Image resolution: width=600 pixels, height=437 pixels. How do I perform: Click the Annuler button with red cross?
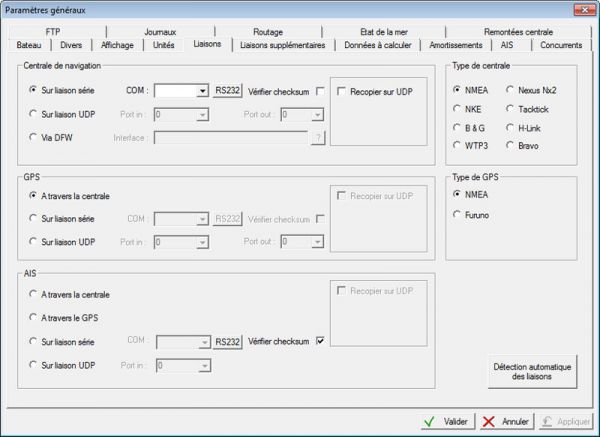point(503,422)
